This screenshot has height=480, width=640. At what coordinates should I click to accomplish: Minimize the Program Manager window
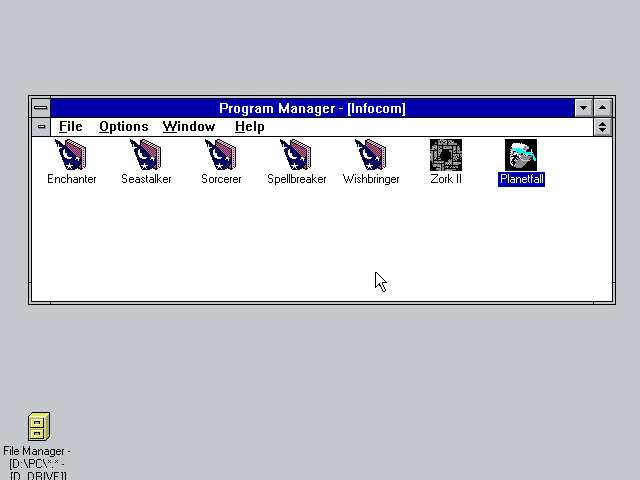[583, 108]
